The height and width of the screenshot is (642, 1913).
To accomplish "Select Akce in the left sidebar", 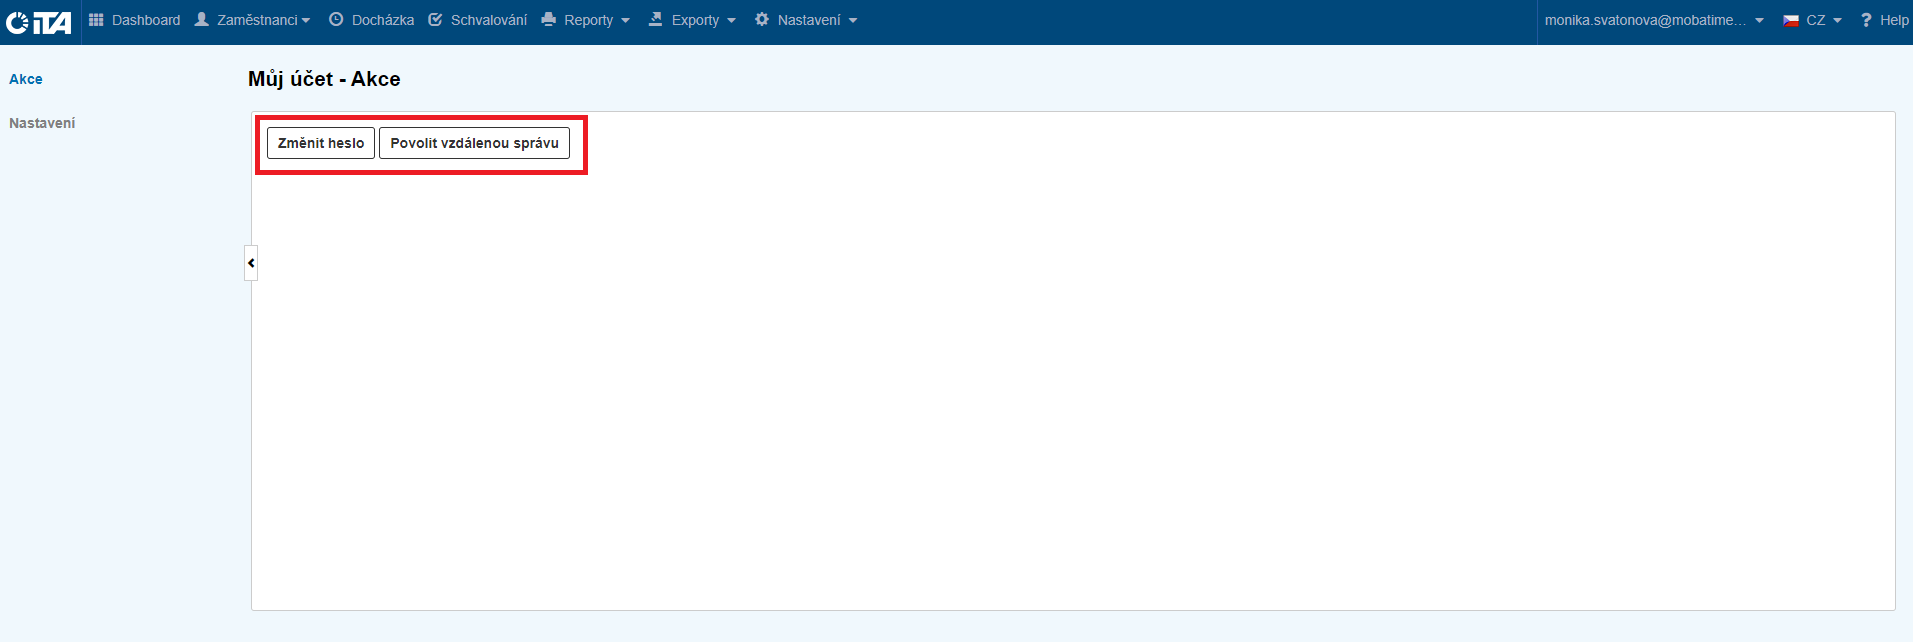I will [x=26, y=79].
